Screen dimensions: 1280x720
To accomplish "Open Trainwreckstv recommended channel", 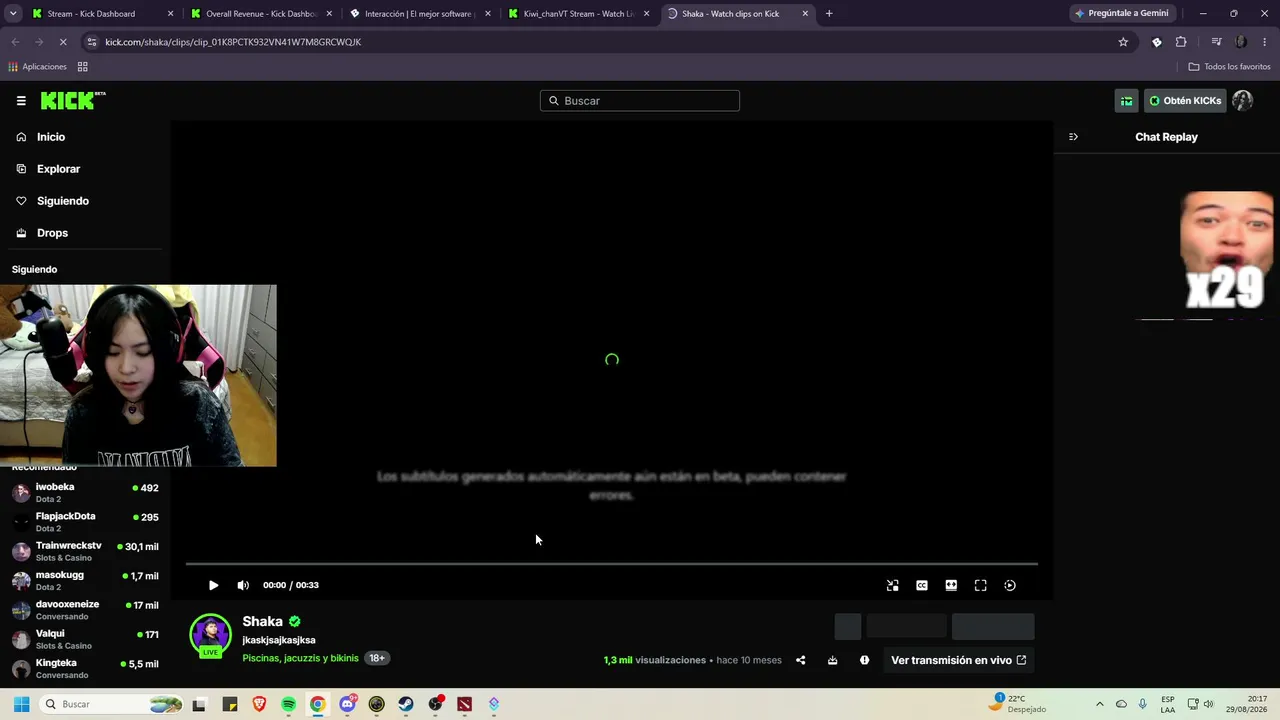I will pyautogui.click(x=85, y=551).
